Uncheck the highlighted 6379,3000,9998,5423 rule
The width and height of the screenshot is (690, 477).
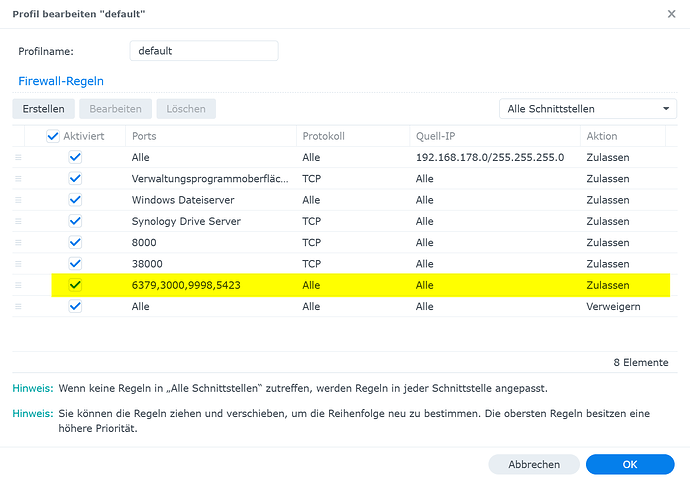pos(75,285)
